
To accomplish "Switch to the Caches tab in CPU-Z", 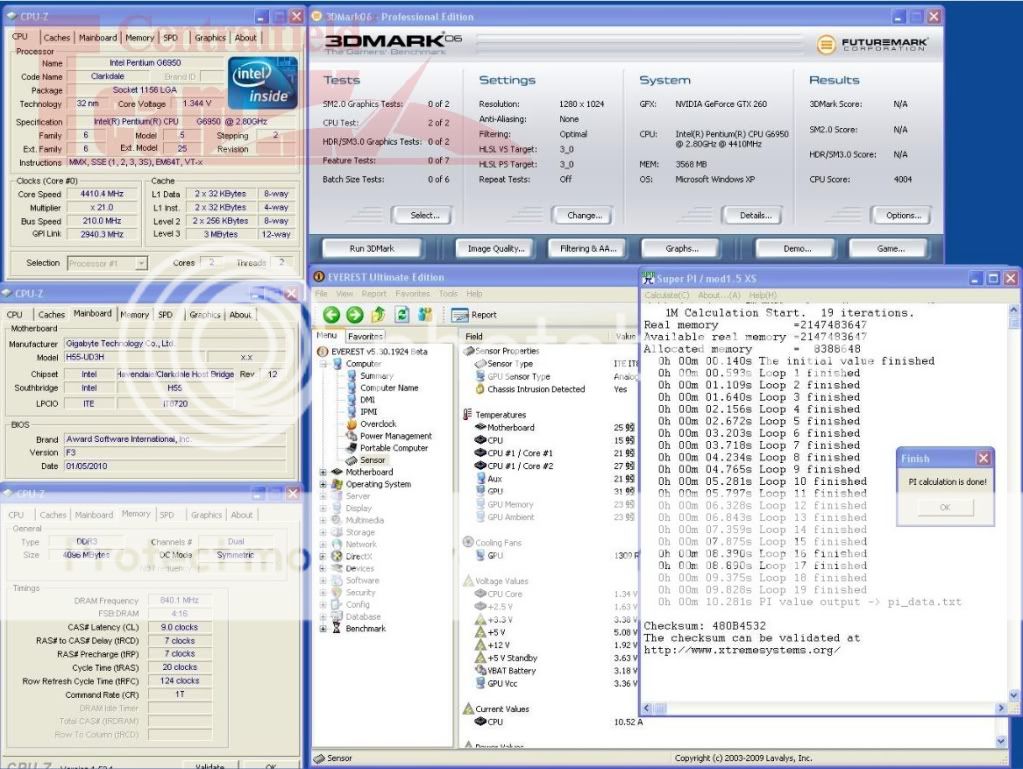I will pyautogui.click(x=57, y=38).
